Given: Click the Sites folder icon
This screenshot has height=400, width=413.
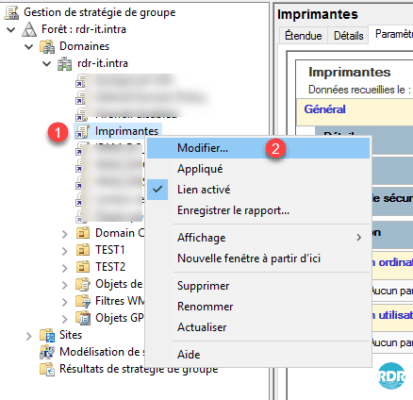Looking at the screenshot, I should click(x=47, y=335).
